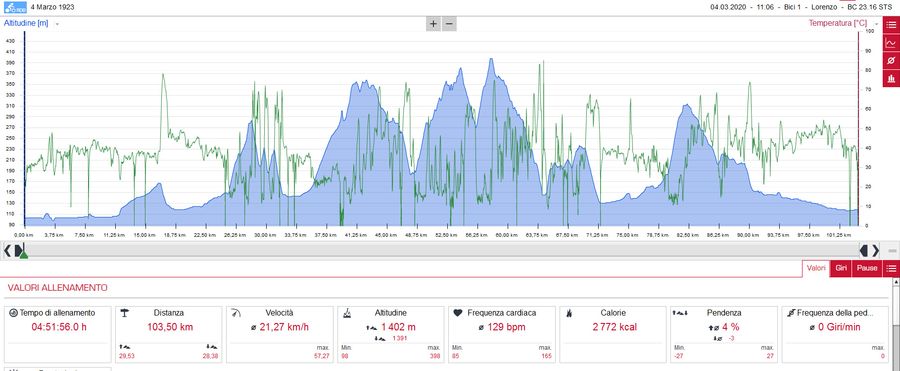This screenshot has width=900, height=371.
Task: Toggle the average (Ø) icon in red sidebar
Action: point(891,60)
